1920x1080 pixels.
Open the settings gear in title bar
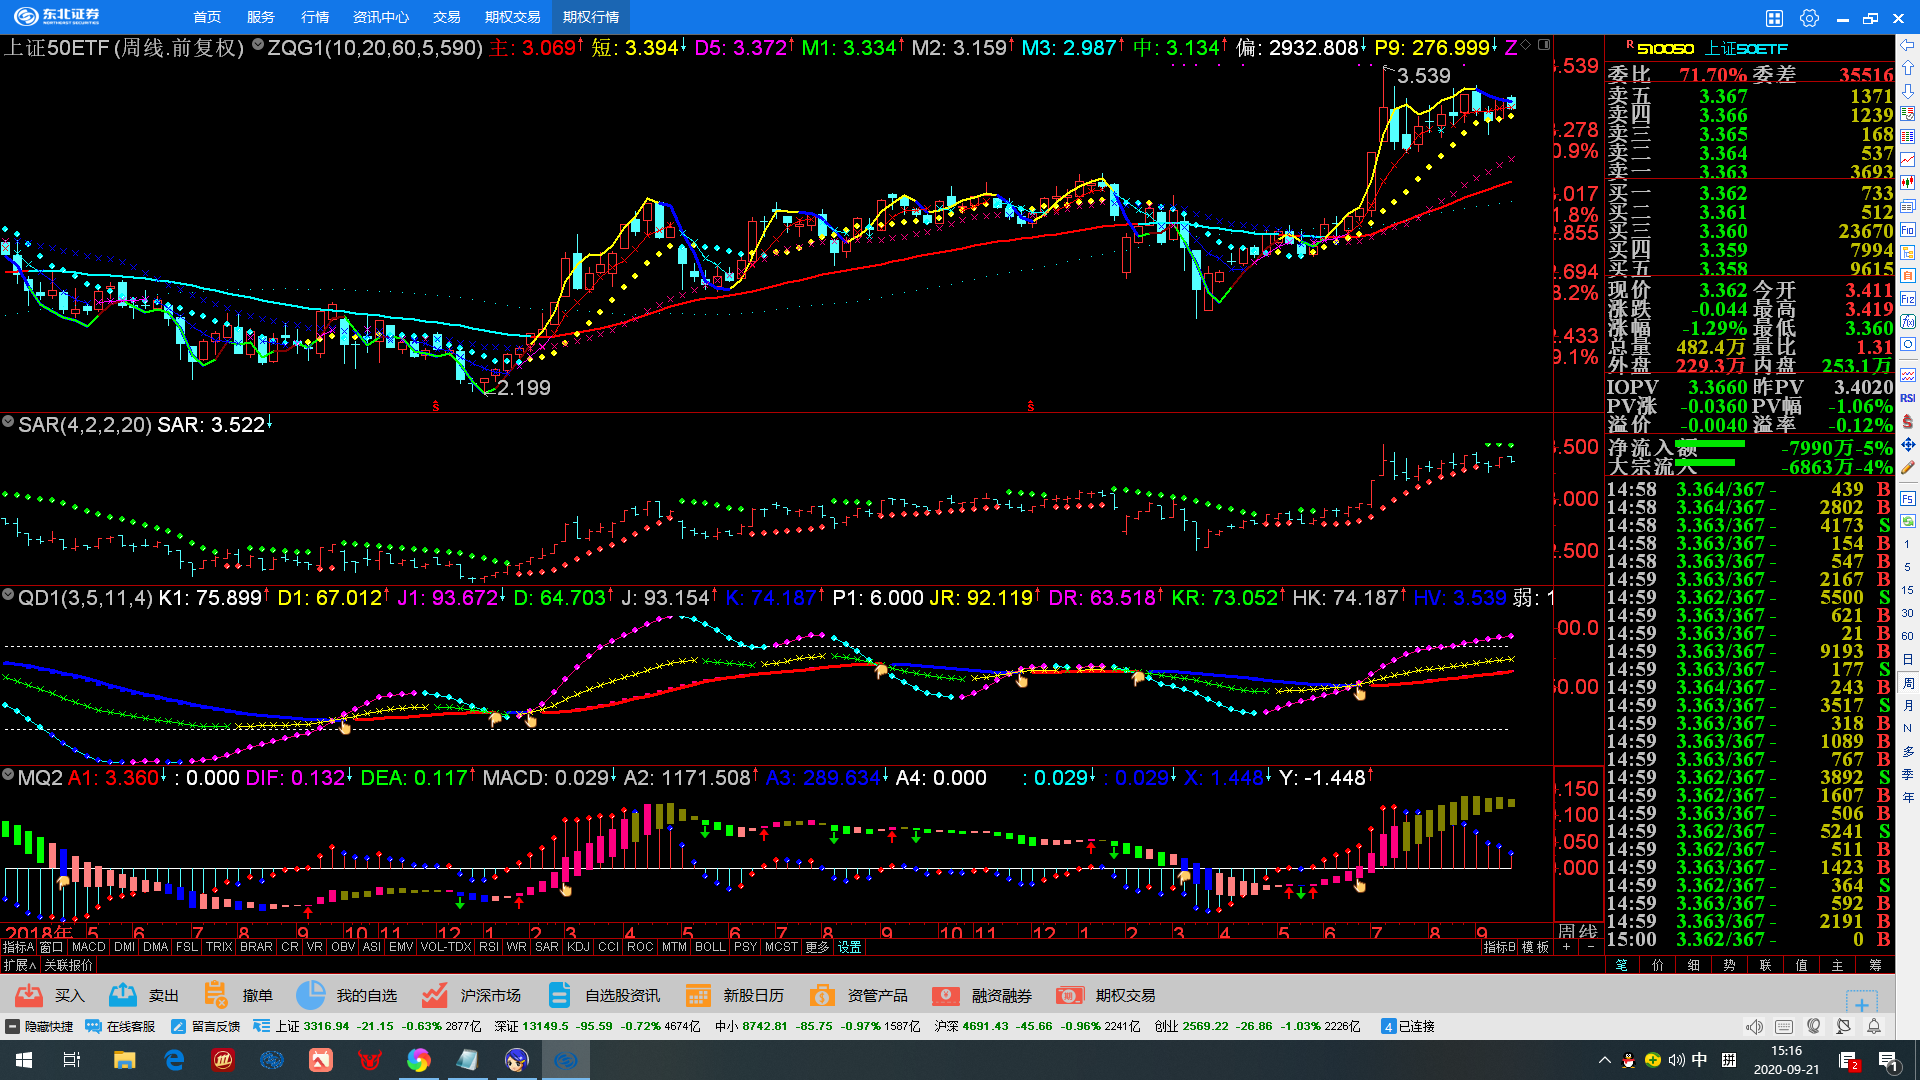point(1809,18)
